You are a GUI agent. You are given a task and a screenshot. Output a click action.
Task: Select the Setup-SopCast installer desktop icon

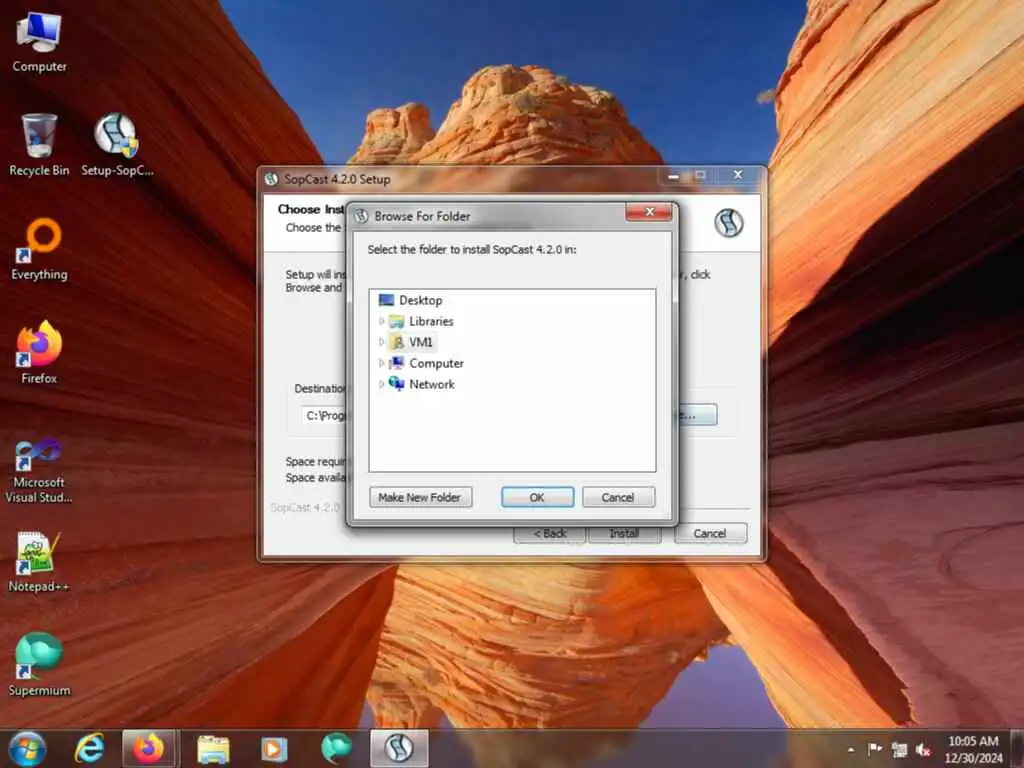coord(117,145)
